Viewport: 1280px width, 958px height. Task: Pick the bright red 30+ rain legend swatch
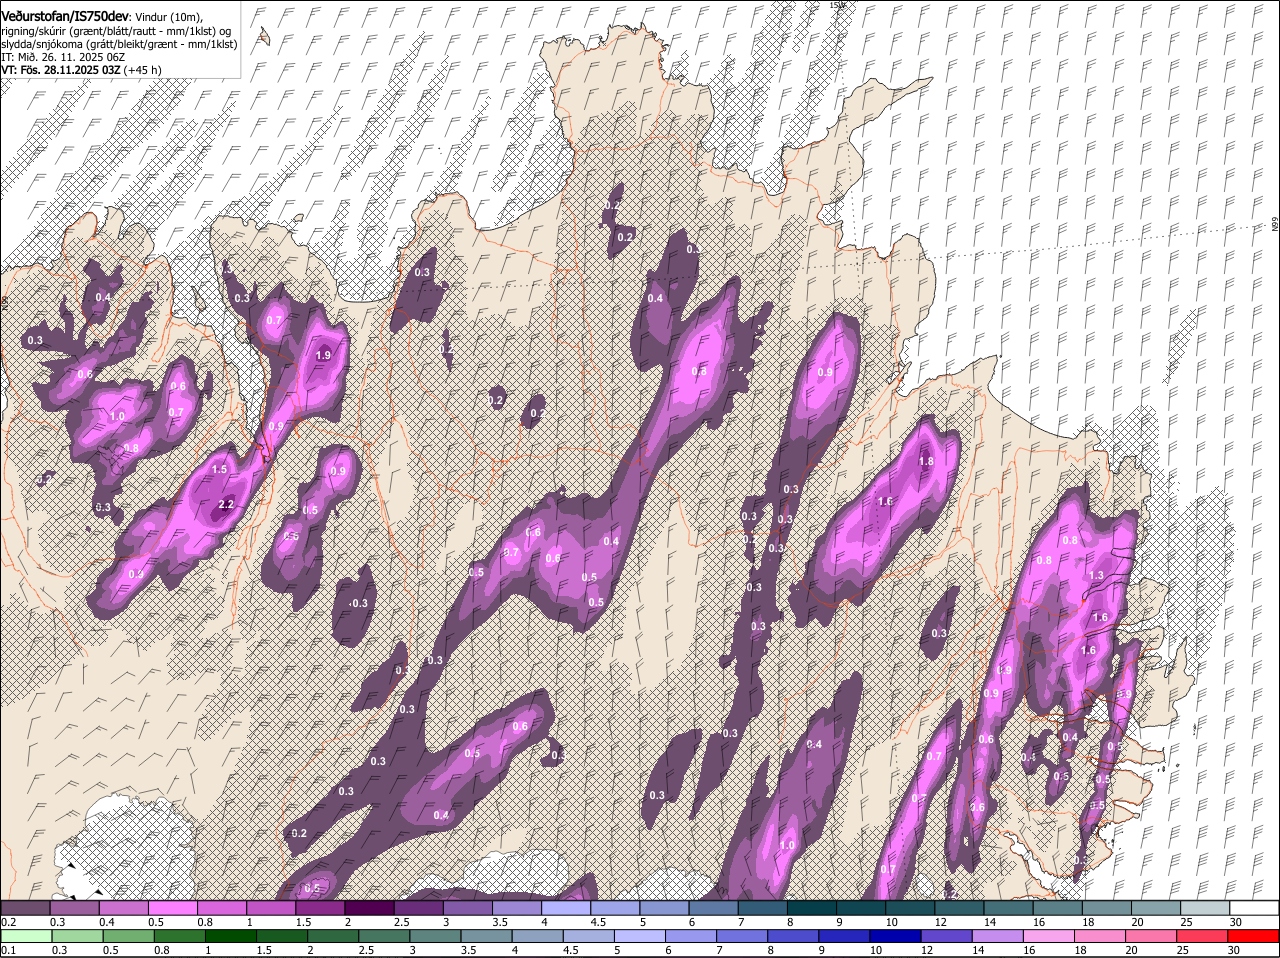[x=1254, y=936]
